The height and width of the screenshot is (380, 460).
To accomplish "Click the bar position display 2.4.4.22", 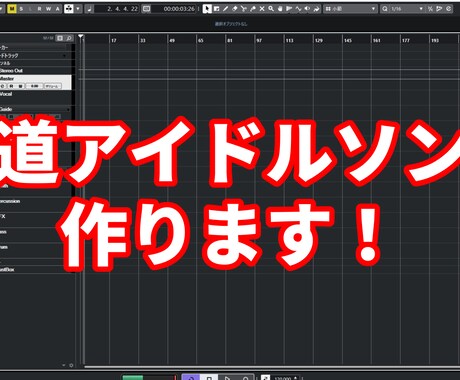I will (117, 9).
